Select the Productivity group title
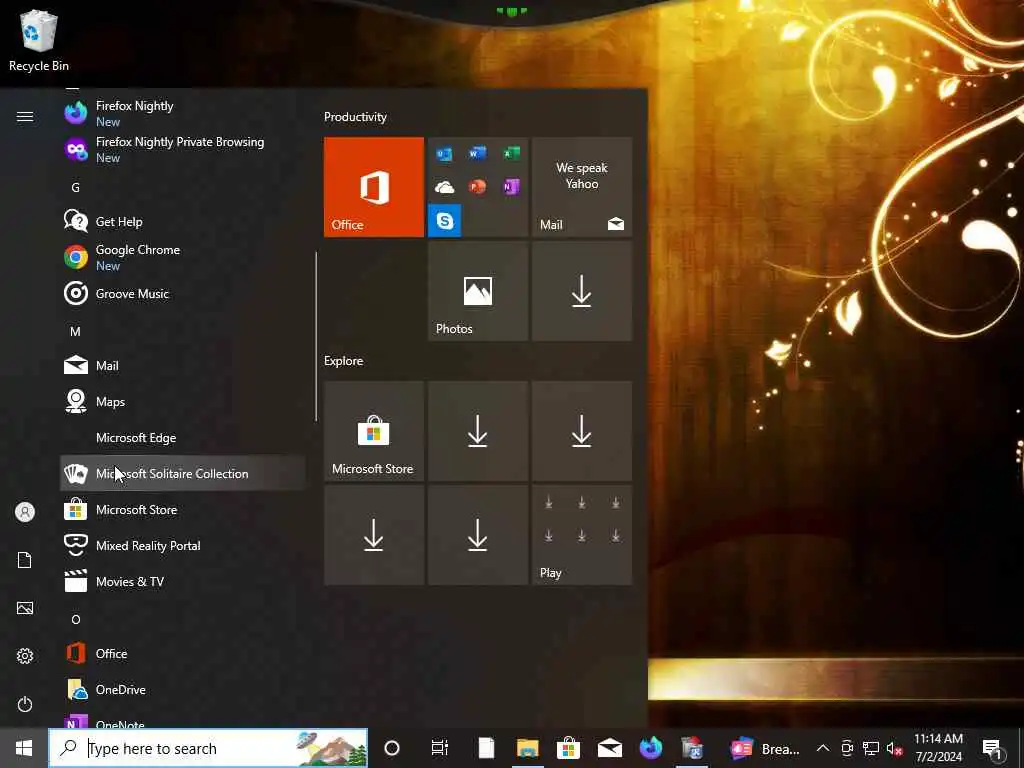Image resolution: width=1024 pixels, height=768 pixels. point(355,117)
